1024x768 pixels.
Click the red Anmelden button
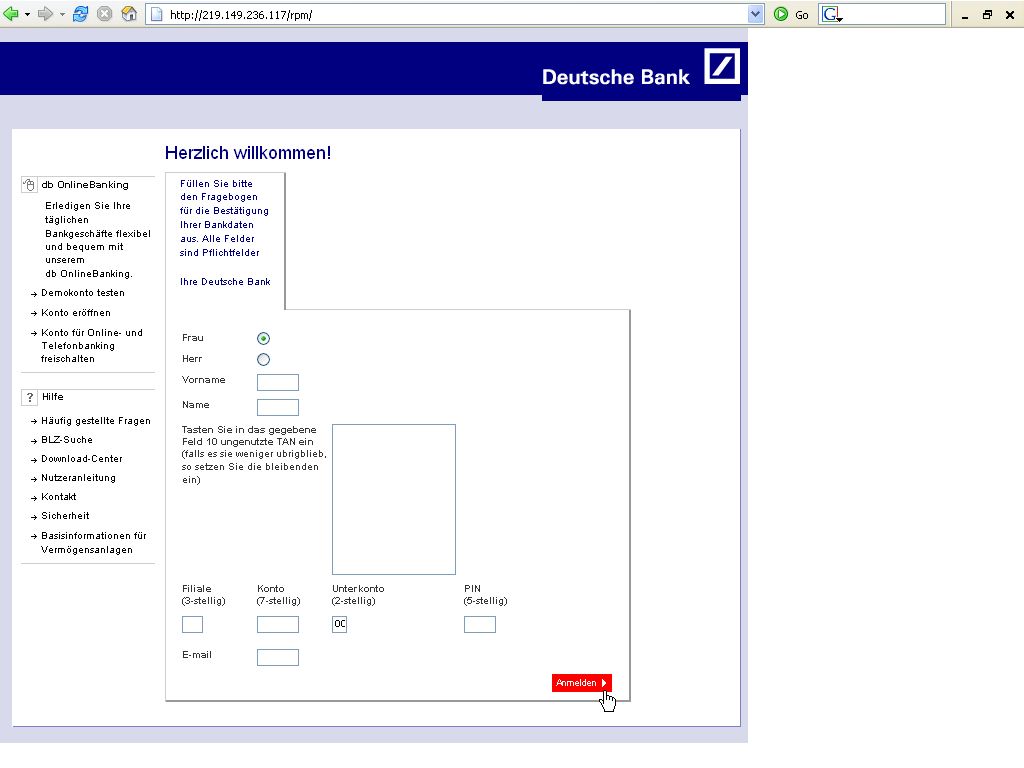point(581,682)
